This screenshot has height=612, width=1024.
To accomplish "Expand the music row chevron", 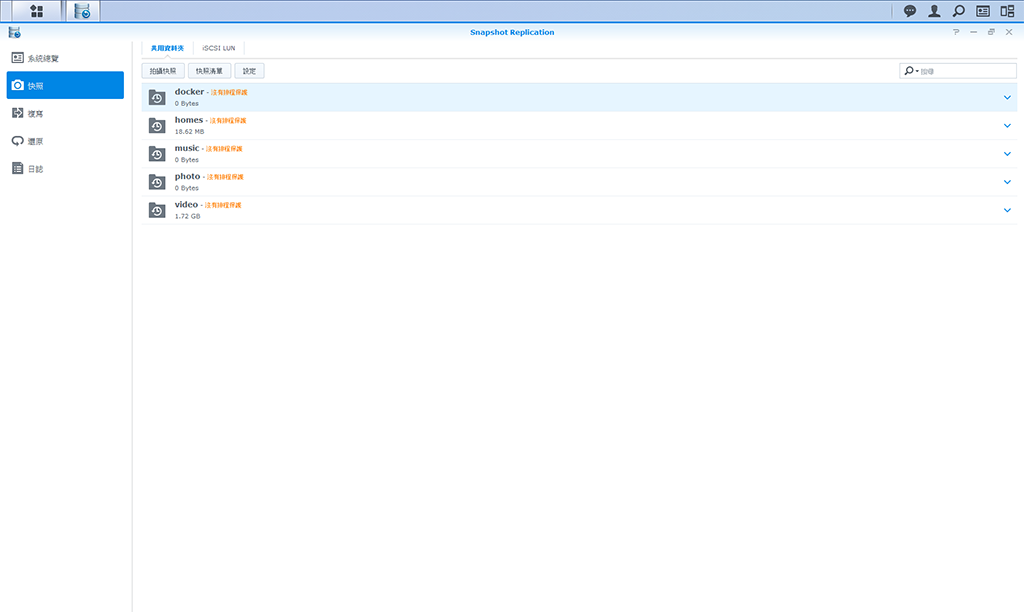I will click(1007, 153).
